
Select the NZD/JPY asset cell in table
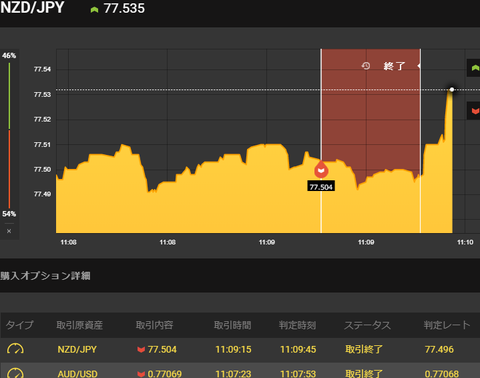pos(77,349)
